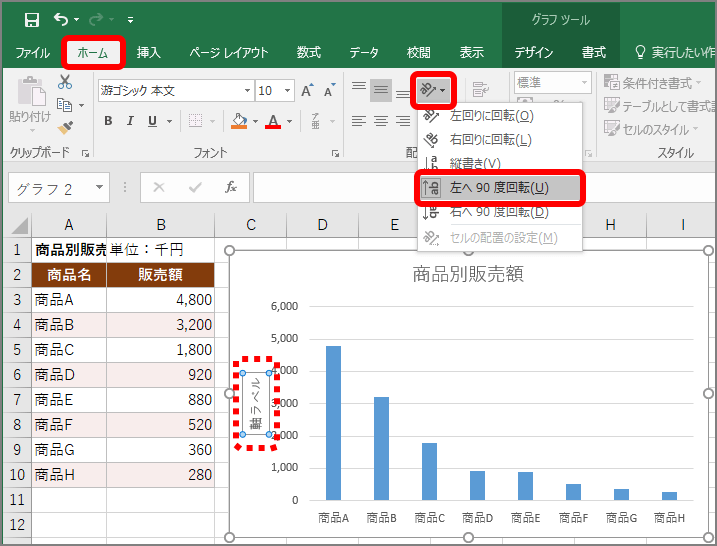The height and width of the screenshot is (546, 717).
Task: Click the 商品A bar in chart
Action: (x=333, y=423)
